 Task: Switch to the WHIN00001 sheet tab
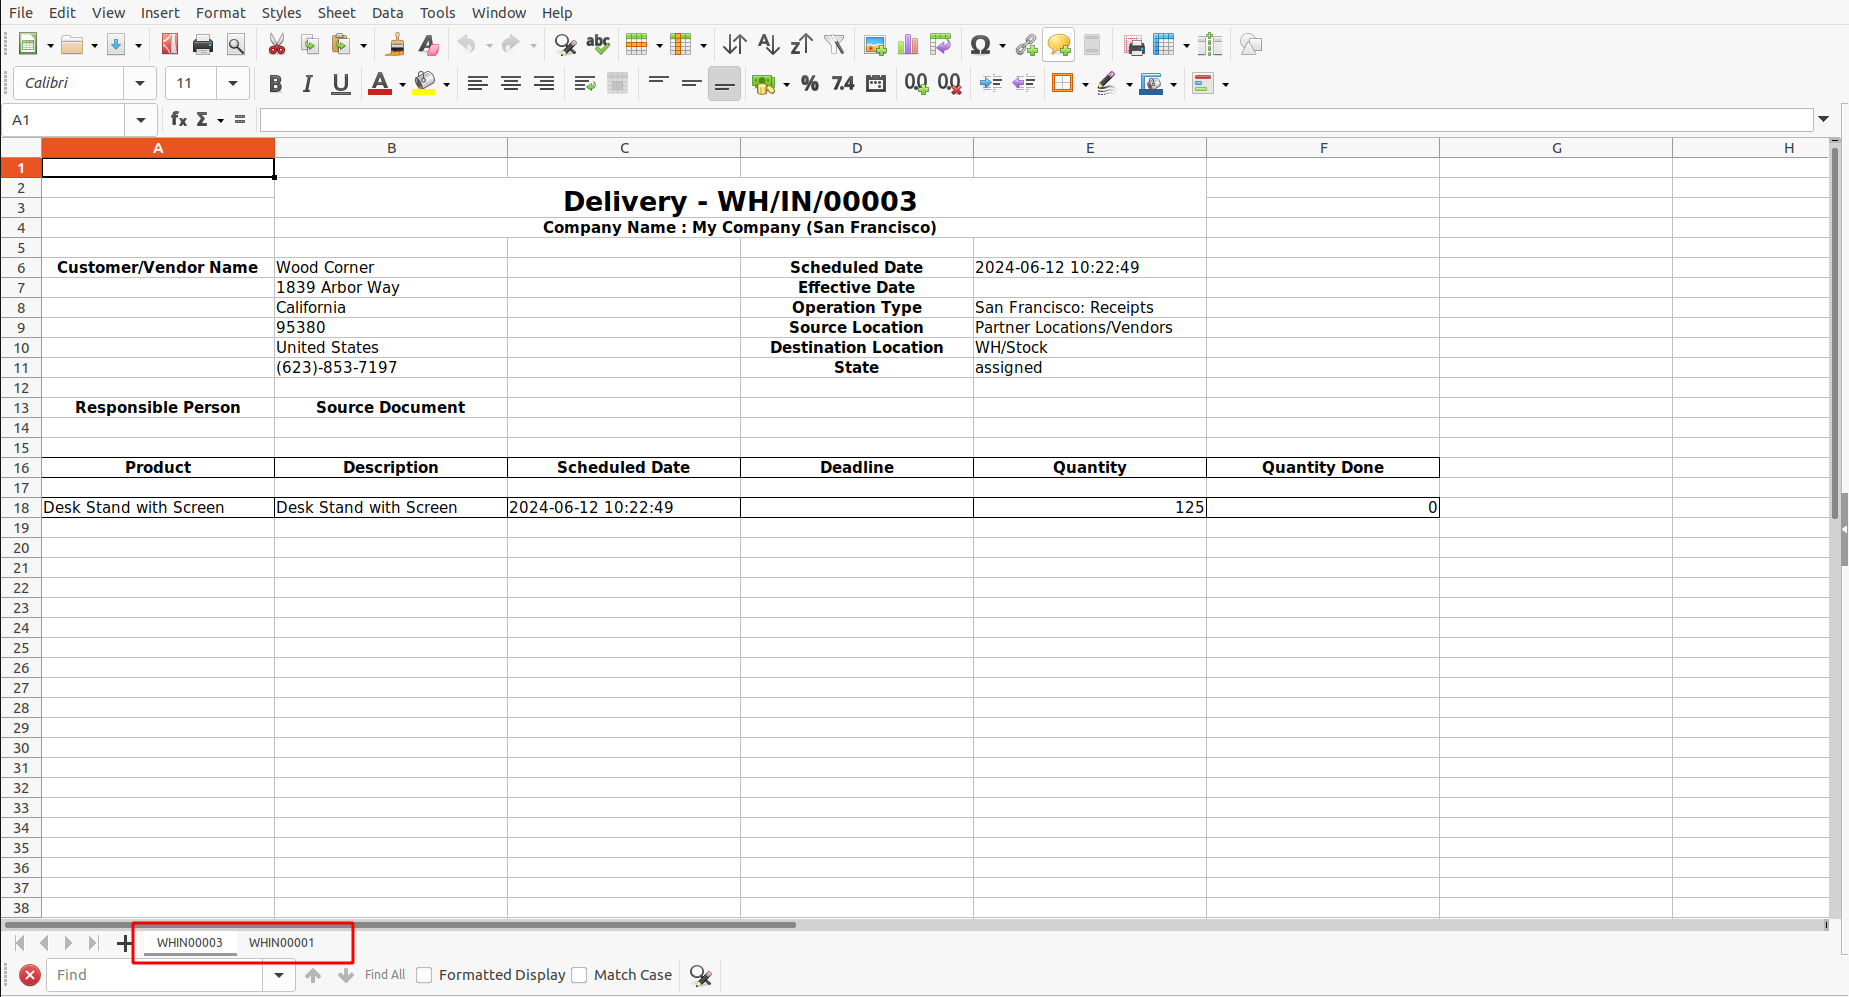pyautogui.click(x=282, y=943)
